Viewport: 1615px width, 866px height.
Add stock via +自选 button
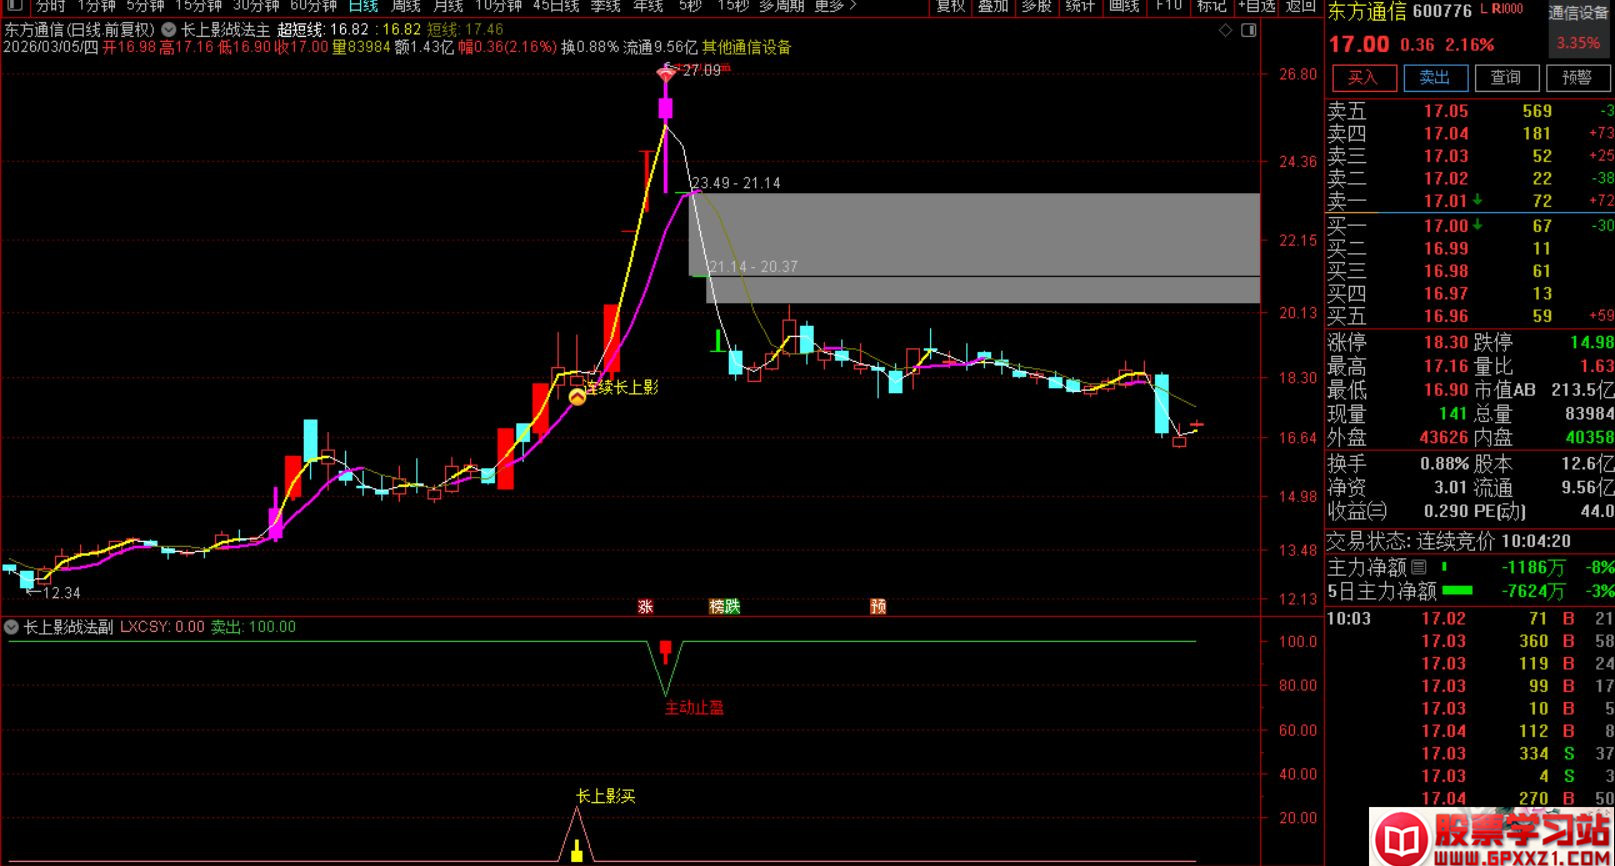(1256, 6)
